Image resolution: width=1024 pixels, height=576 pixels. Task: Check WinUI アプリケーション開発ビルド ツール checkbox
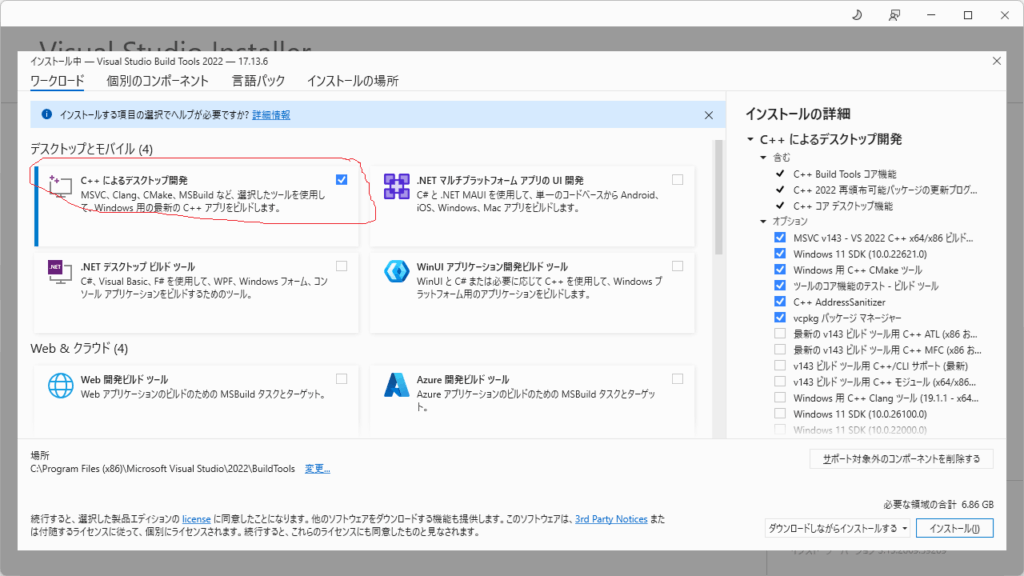click(678, 266)
